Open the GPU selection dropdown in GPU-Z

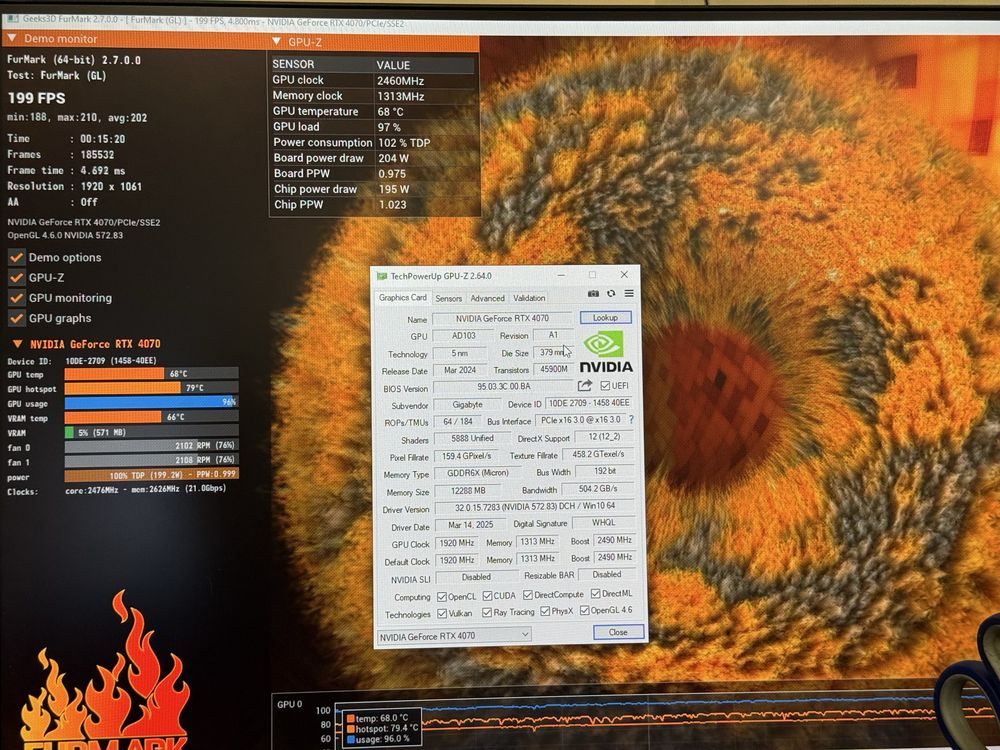[454, 636]
